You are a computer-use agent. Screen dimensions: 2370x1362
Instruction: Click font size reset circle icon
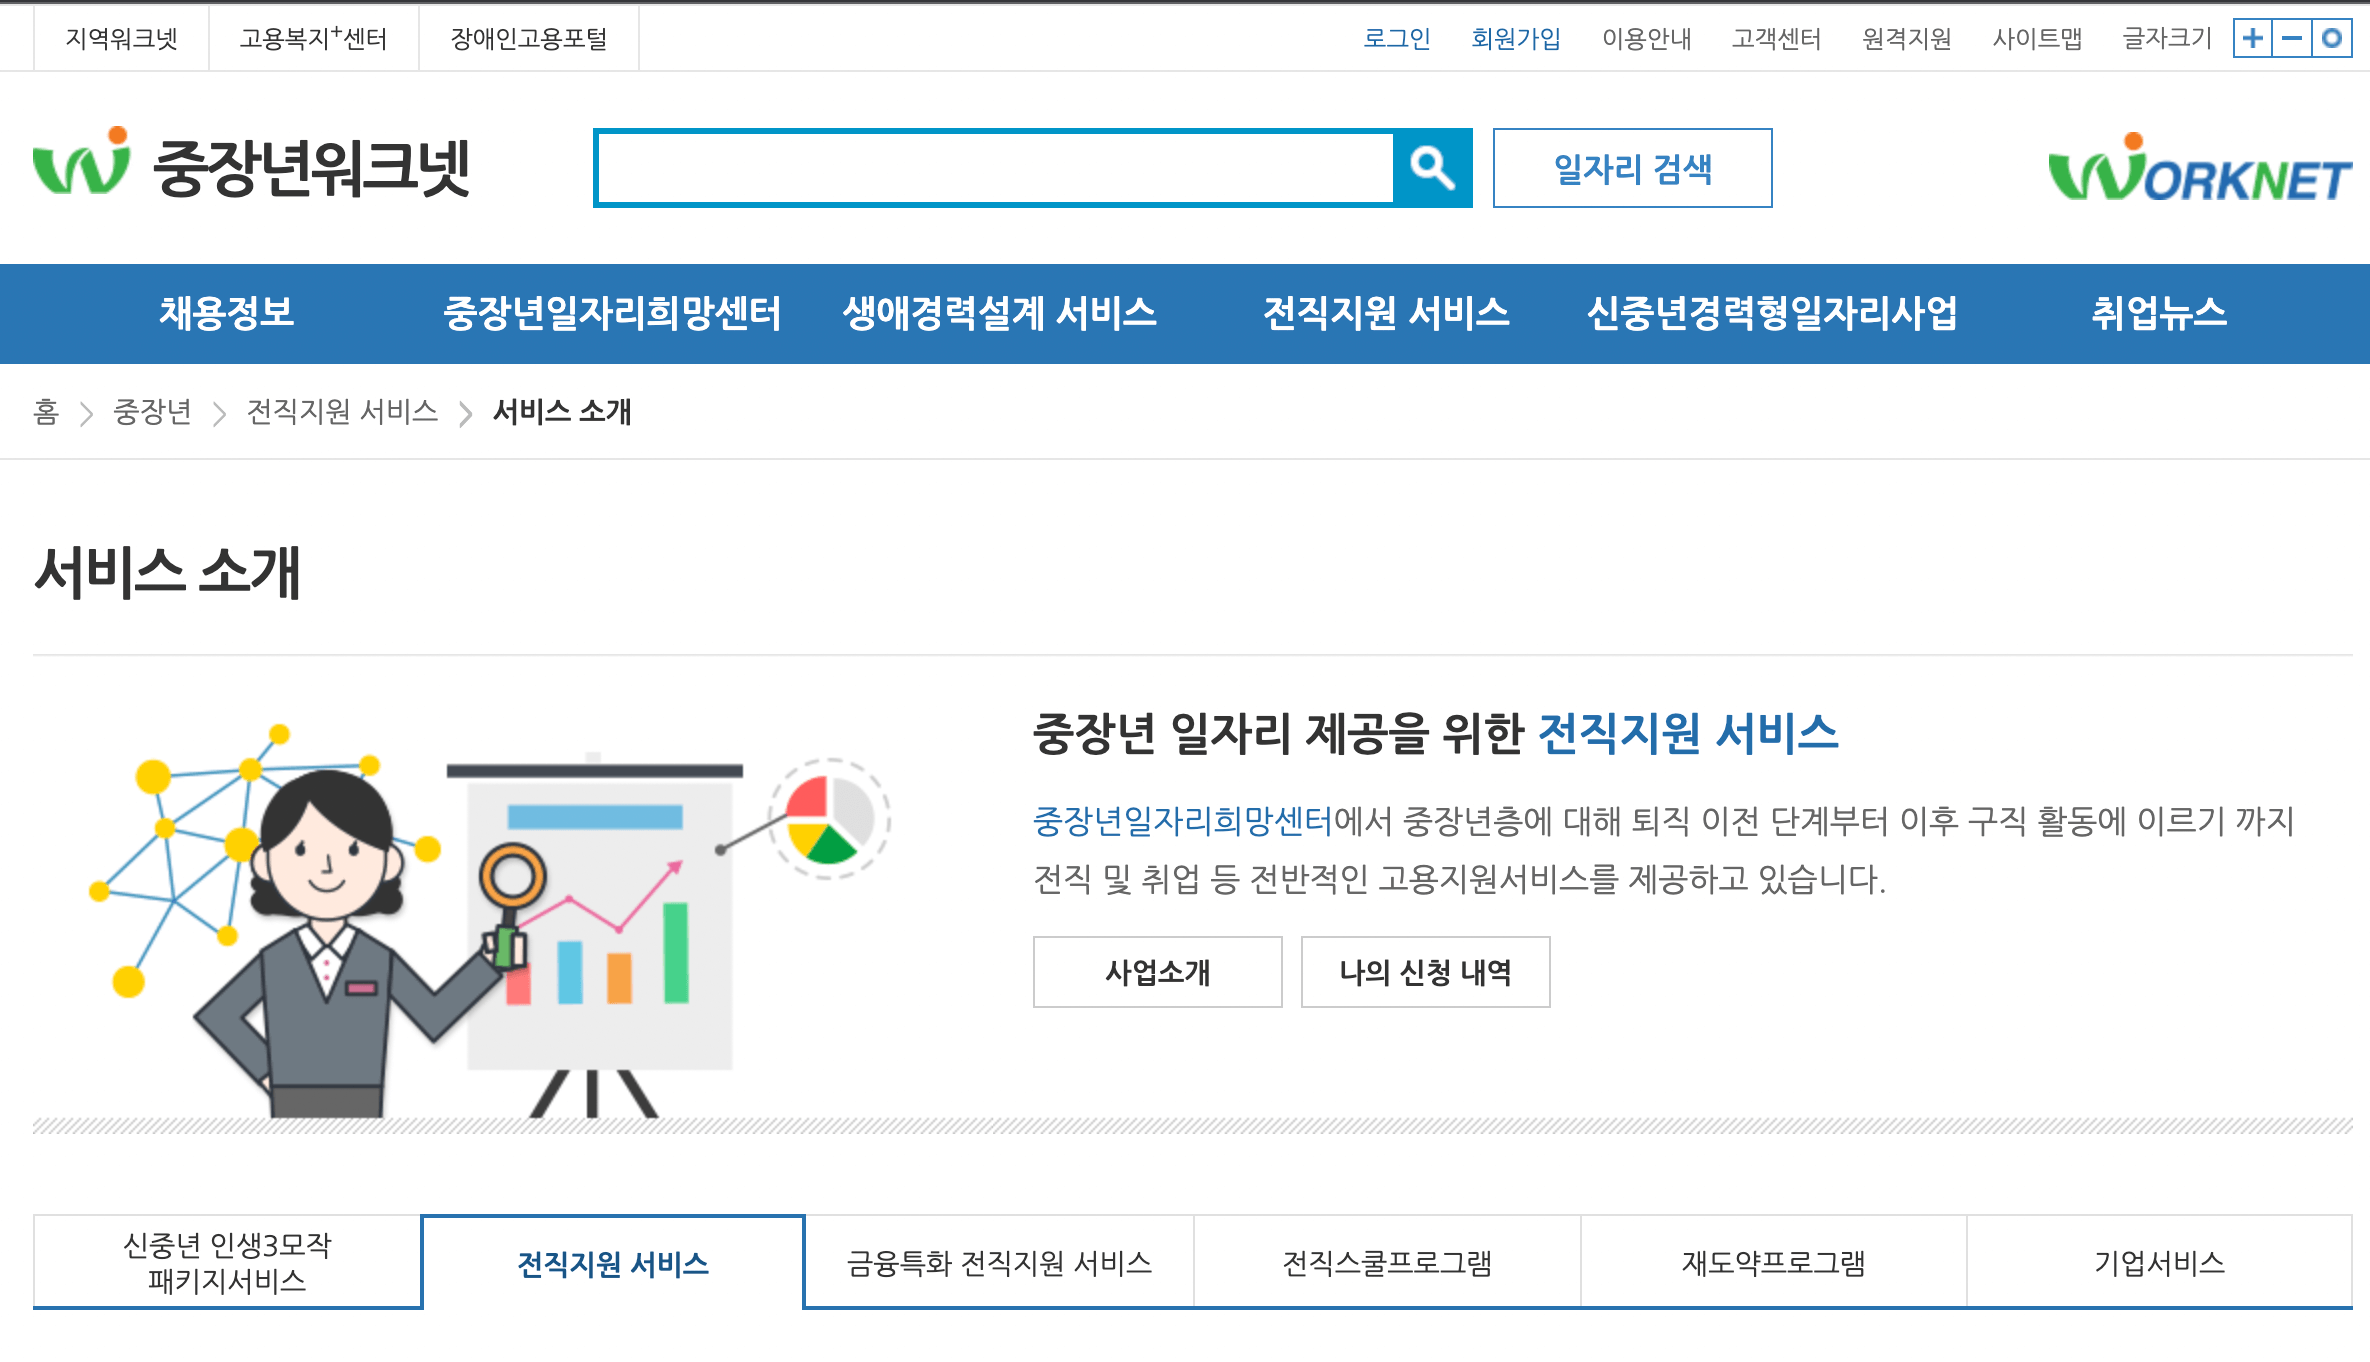(2331, 39)
